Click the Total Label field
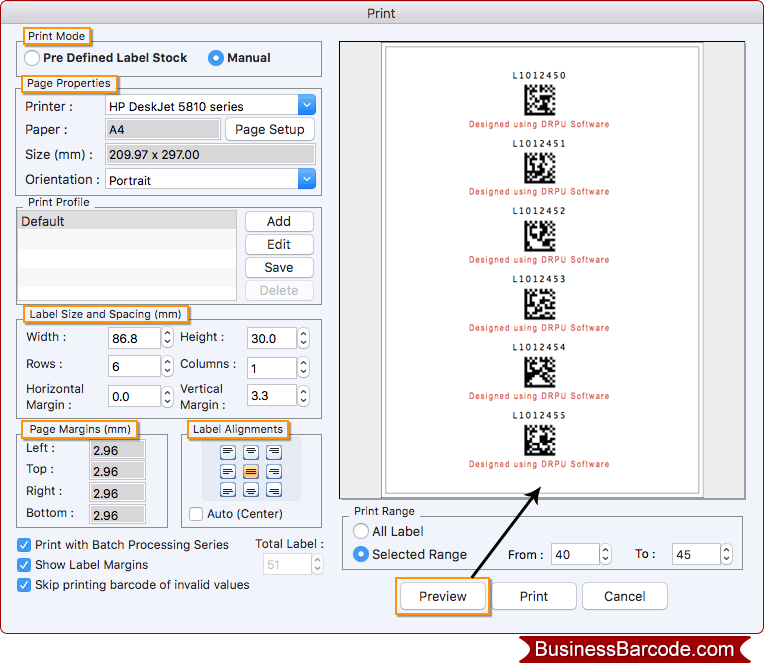The height and width of the screenshot is (663, 764). pos(287,564)
